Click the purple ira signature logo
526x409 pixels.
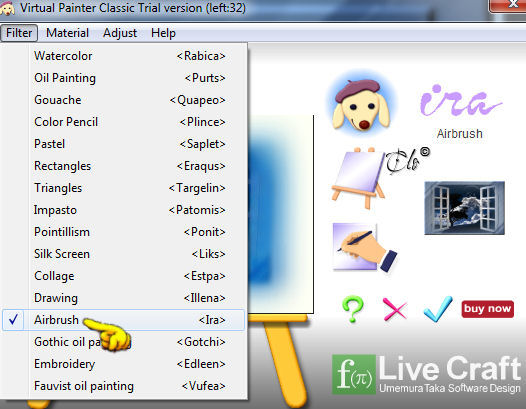pos(460,101)
